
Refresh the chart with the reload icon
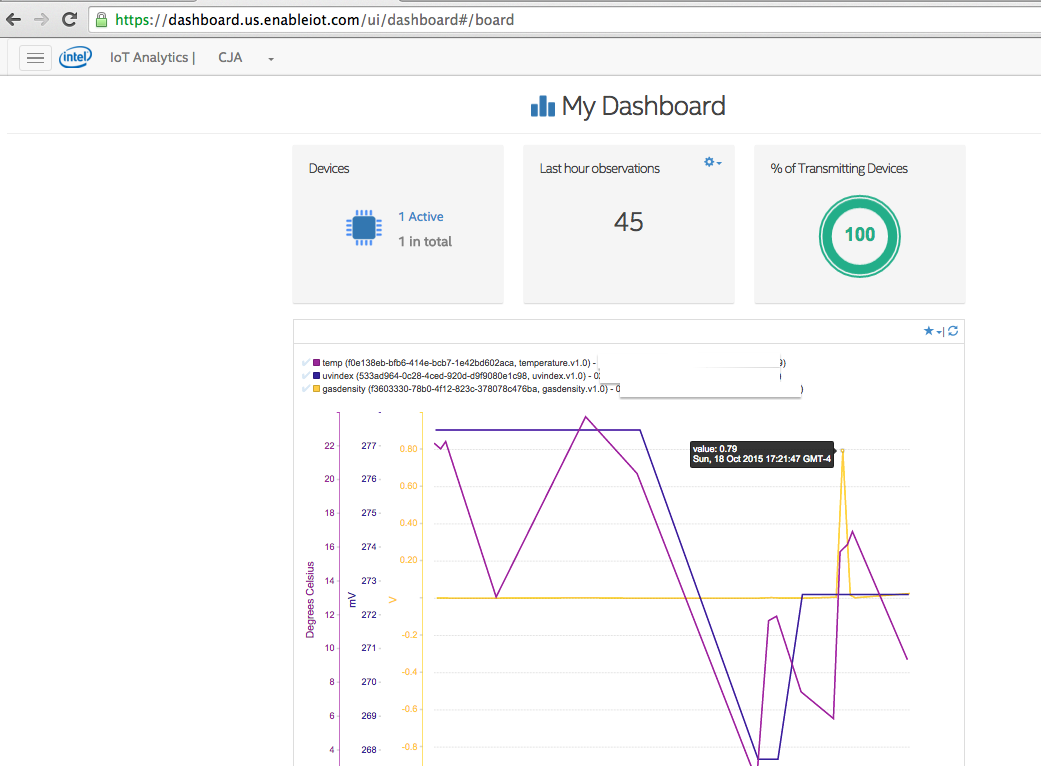tap(953, 331)
